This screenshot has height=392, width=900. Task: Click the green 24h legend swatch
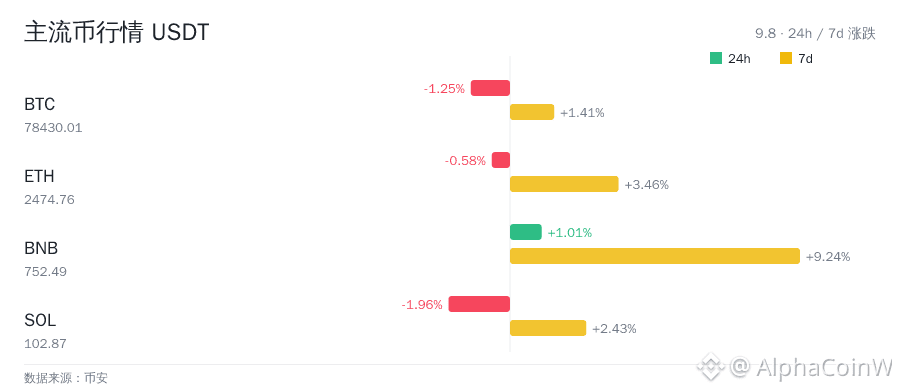(x=716, y=58)
